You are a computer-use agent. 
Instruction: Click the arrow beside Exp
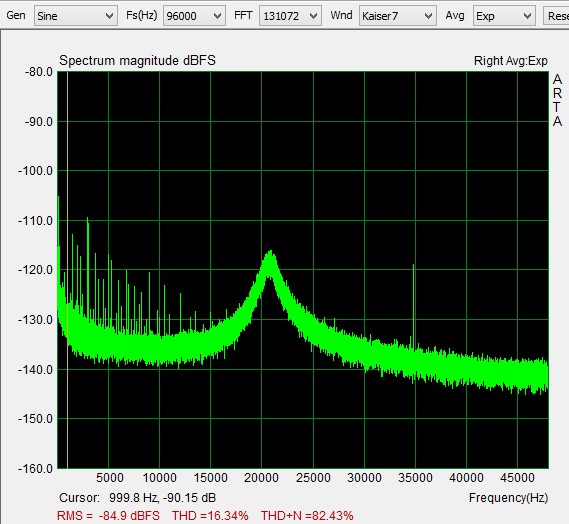pyautogui.click(x=527, y=16)
